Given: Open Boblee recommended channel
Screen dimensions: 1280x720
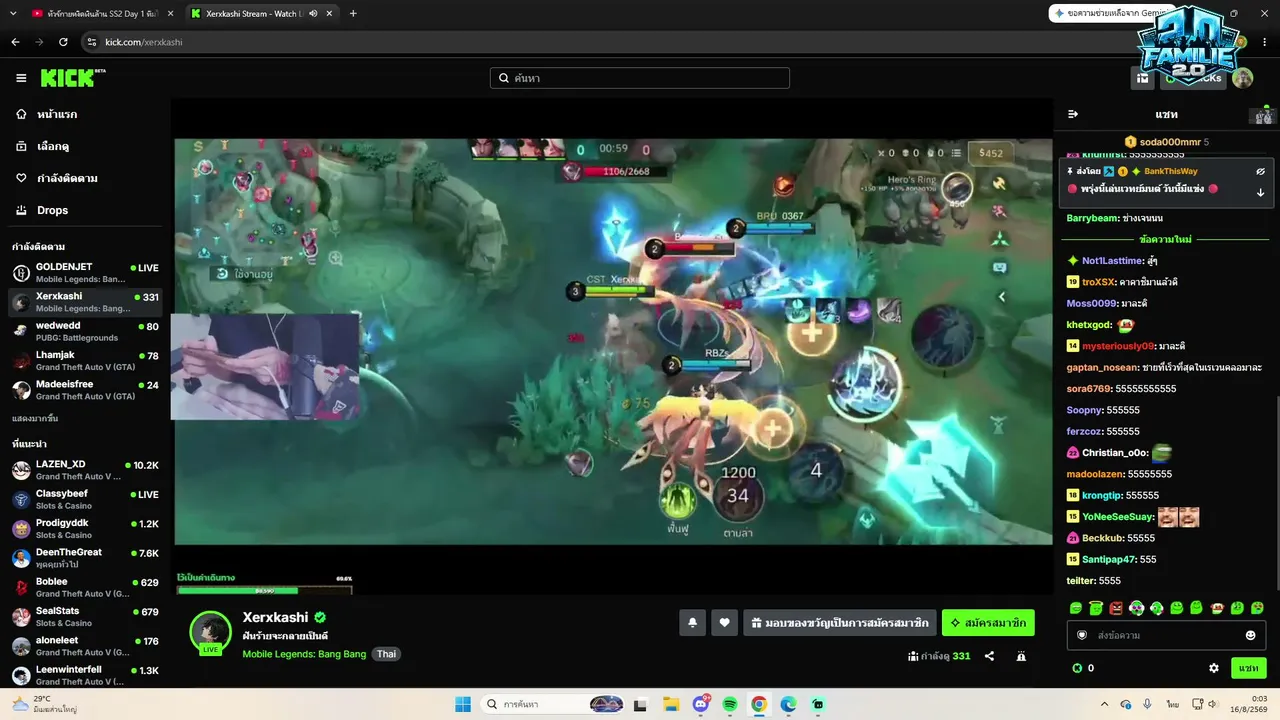Looking at the screenshot, I should click(85, 587).
